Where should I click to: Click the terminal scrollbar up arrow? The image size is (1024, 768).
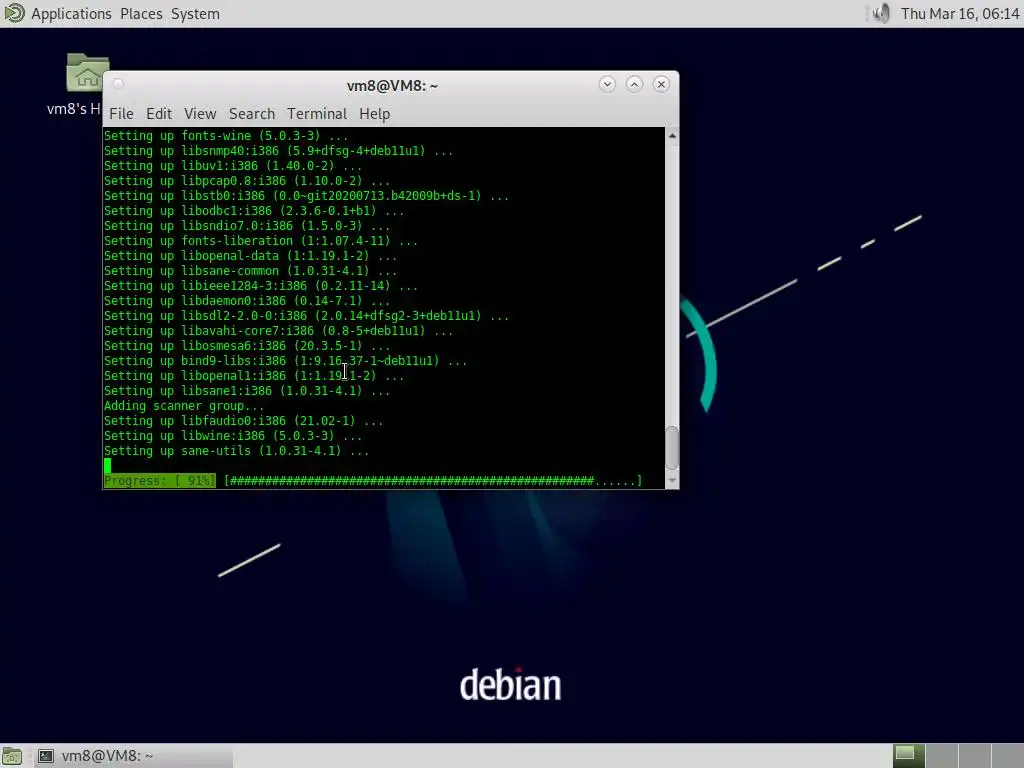tap(672, 136)
